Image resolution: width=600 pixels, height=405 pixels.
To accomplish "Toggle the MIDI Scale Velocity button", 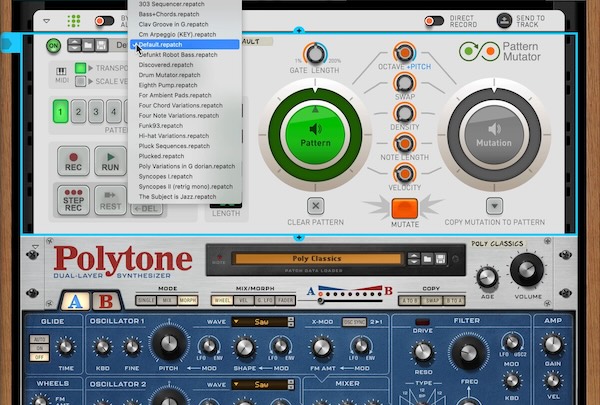I will pos(80,81).
